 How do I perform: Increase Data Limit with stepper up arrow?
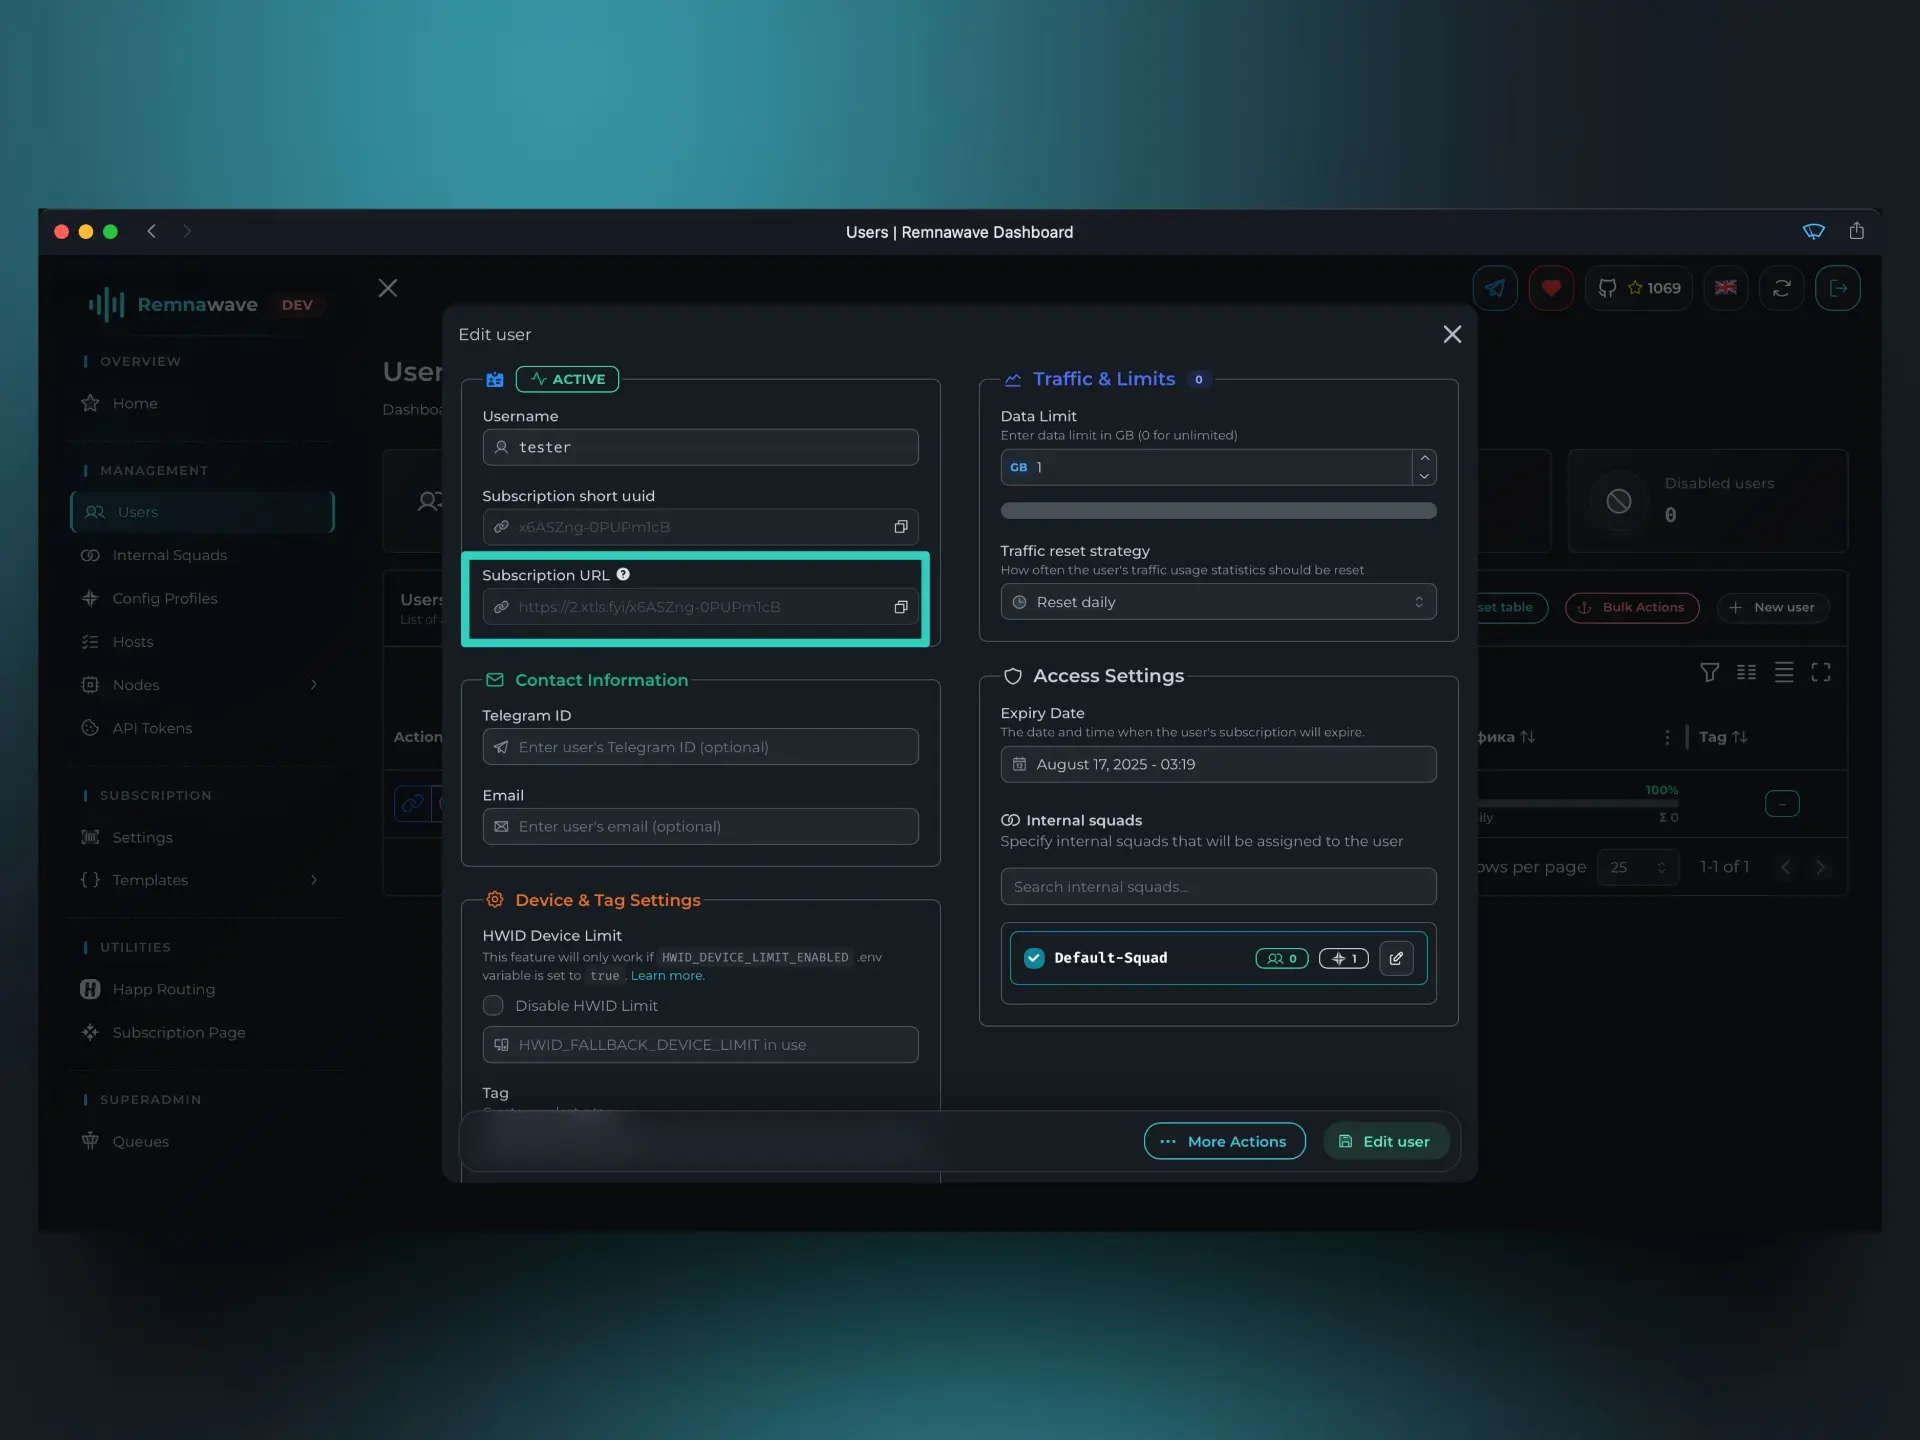click(1424, 459)
